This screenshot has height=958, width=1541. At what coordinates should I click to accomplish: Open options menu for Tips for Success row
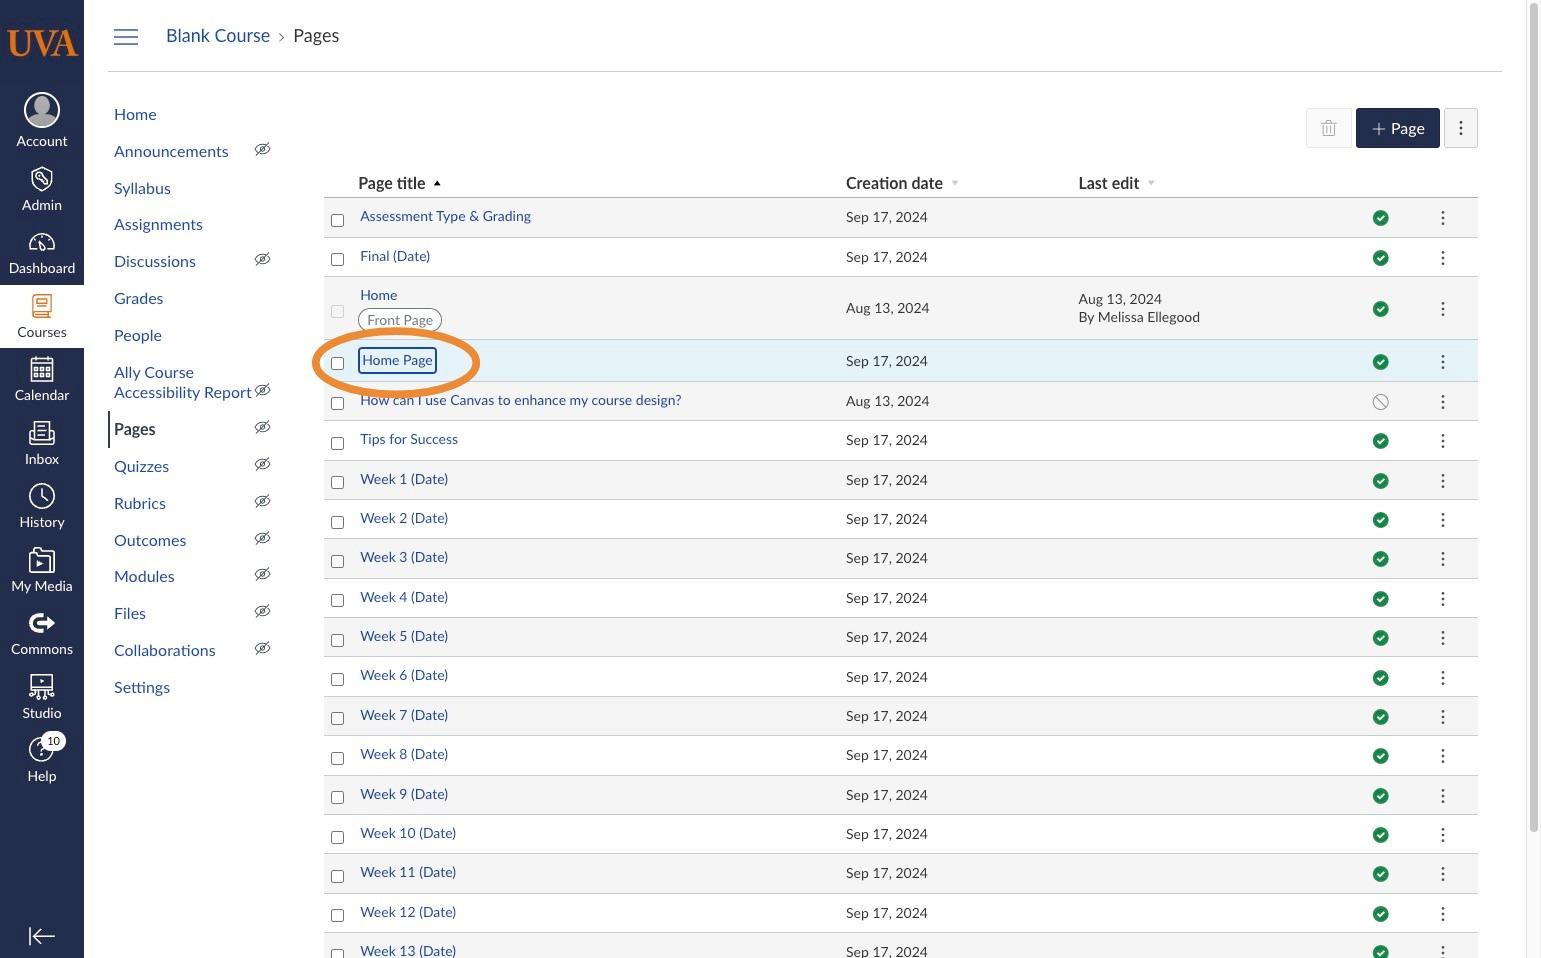(1443, 441)
